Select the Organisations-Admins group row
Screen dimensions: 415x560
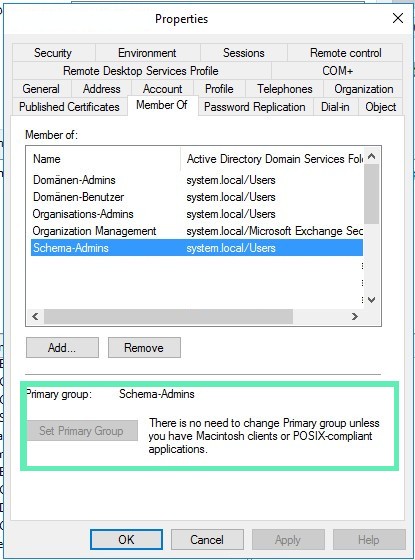[197, 214]
